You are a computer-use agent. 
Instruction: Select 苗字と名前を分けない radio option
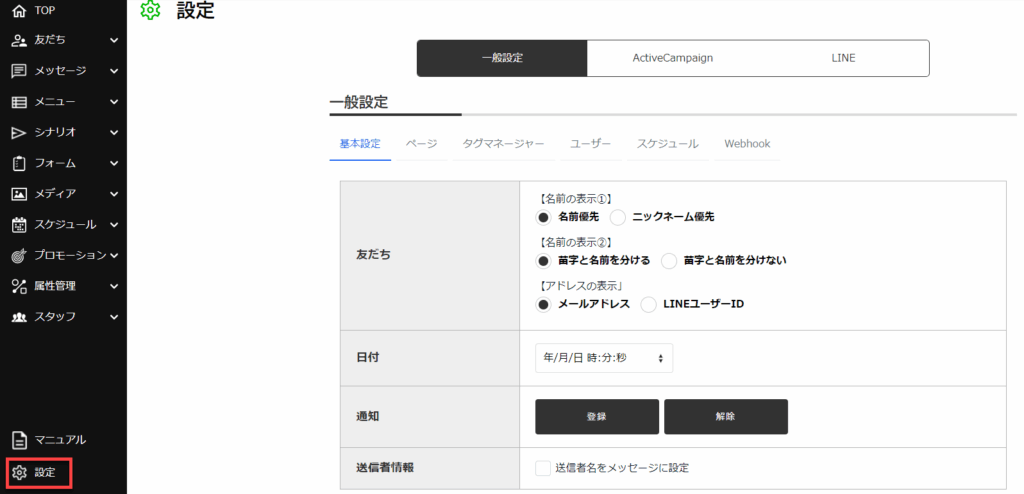pos(669,261)
